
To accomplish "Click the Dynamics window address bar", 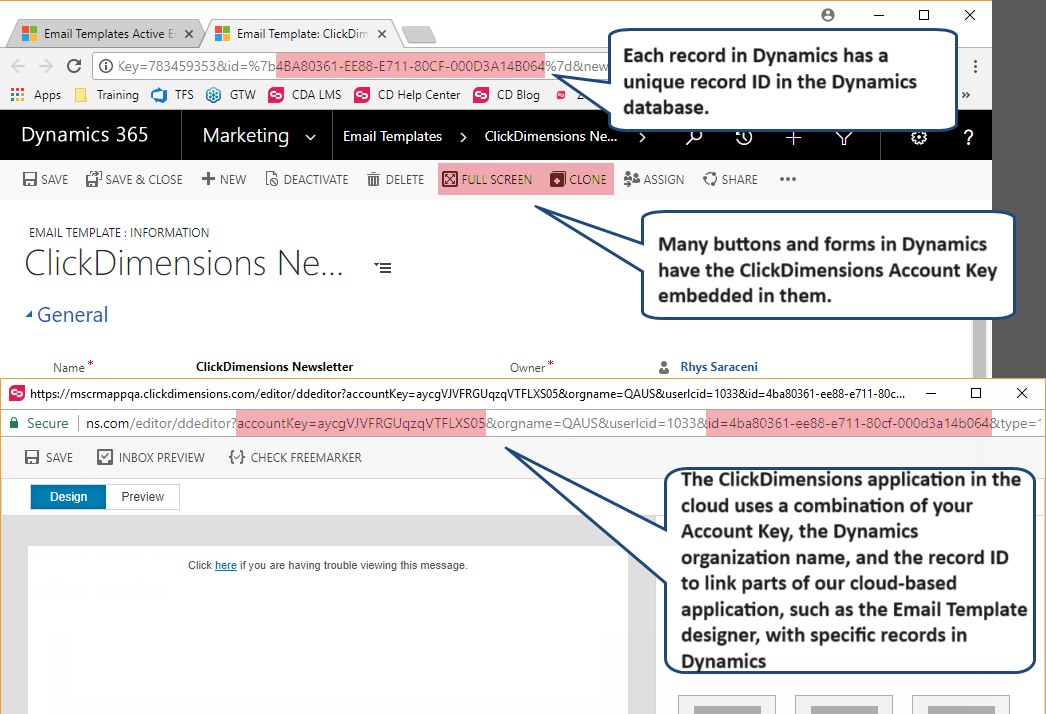I will pyautogui.click(x=350, y=66).
